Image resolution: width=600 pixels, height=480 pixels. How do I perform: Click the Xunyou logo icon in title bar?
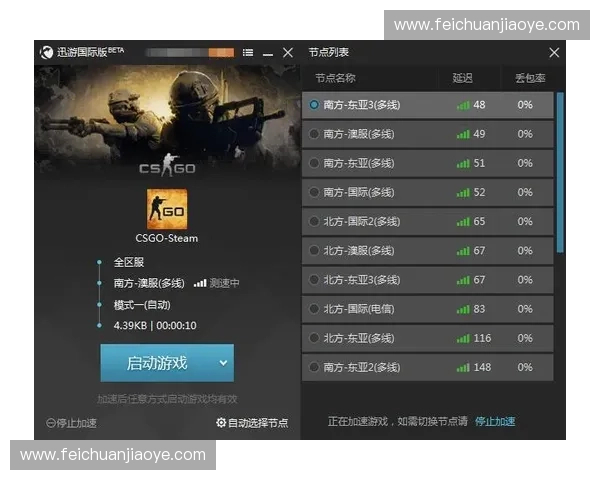point(46,52)
